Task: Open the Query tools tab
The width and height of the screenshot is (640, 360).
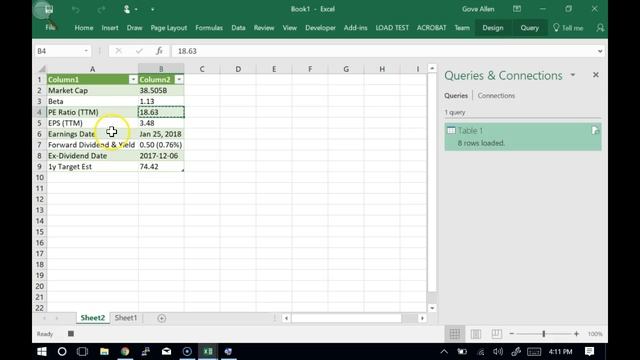Action: tap(529, 28)
